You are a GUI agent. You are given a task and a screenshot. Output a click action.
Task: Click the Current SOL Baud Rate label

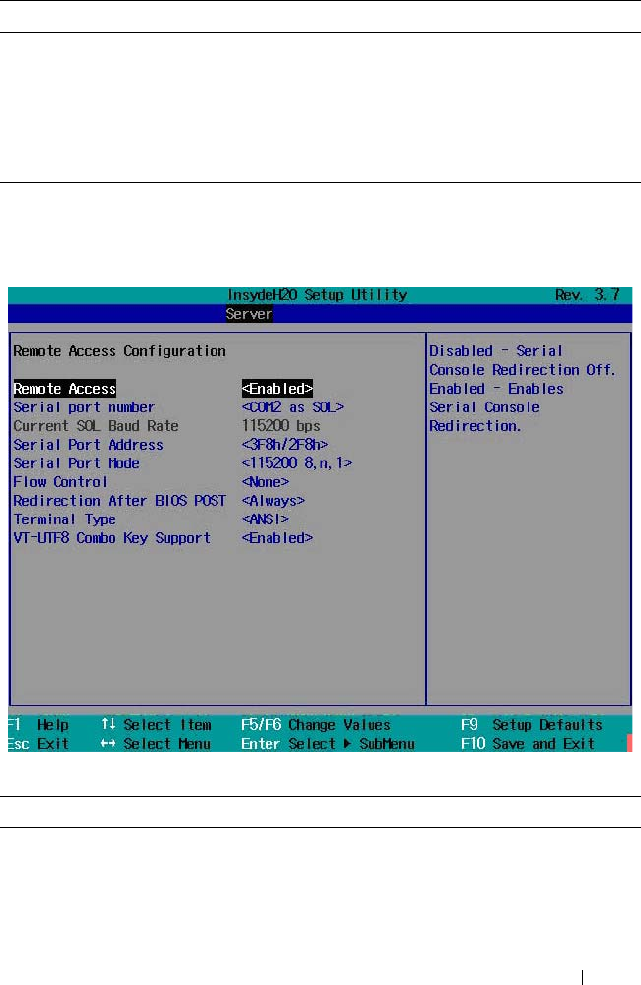pos(96,426)
